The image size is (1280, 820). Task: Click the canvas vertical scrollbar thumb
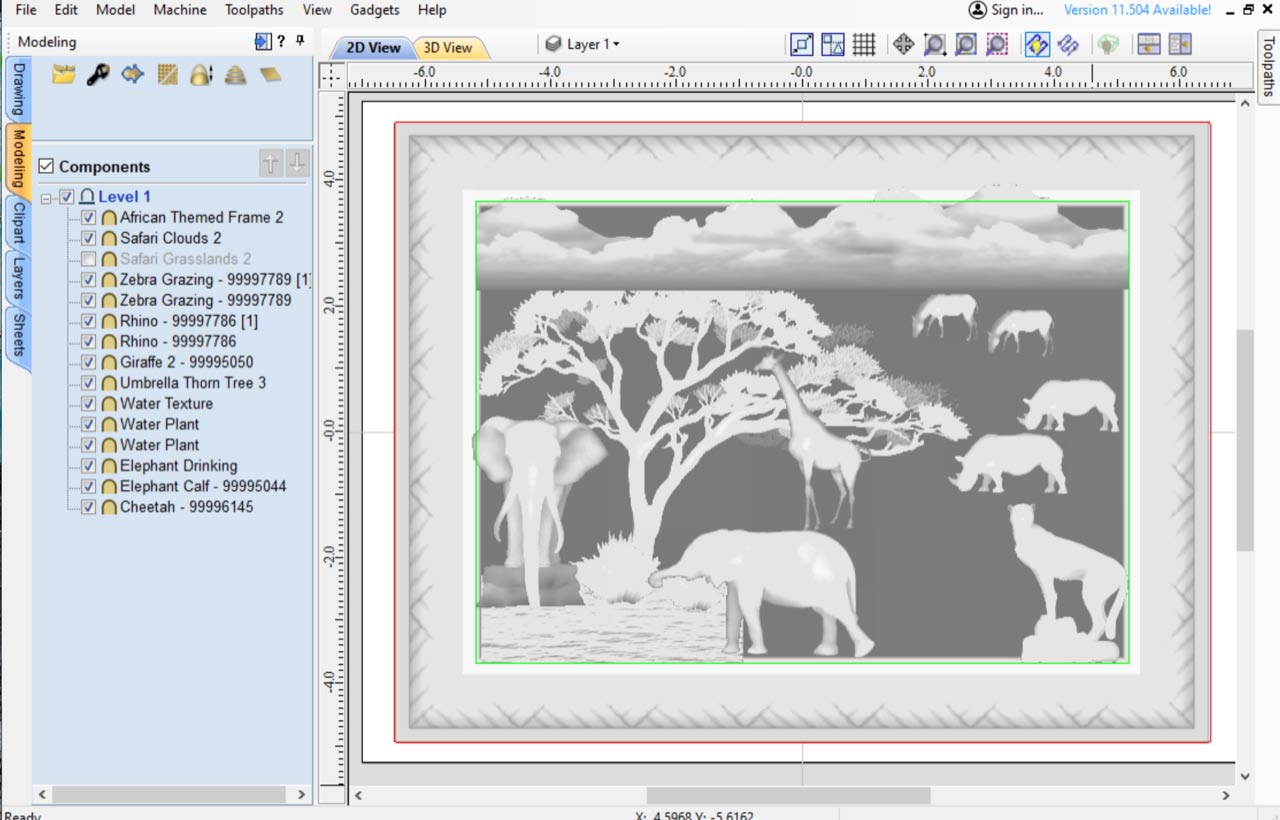pos(1244,440)
